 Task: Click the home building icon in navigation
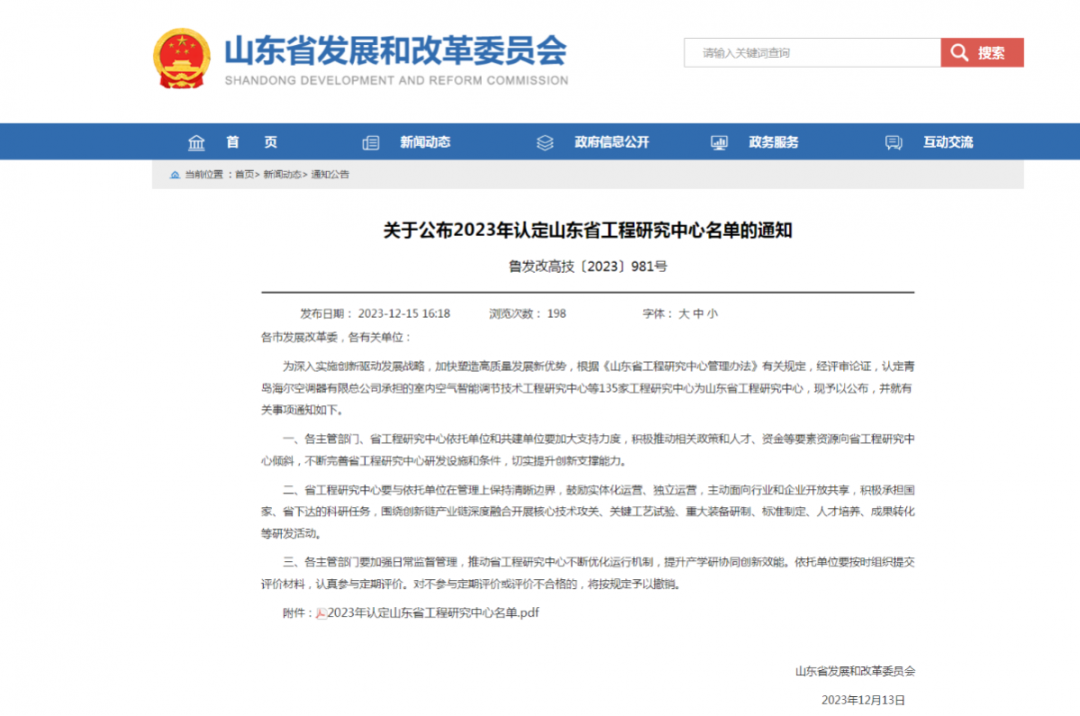pos(197,143)
